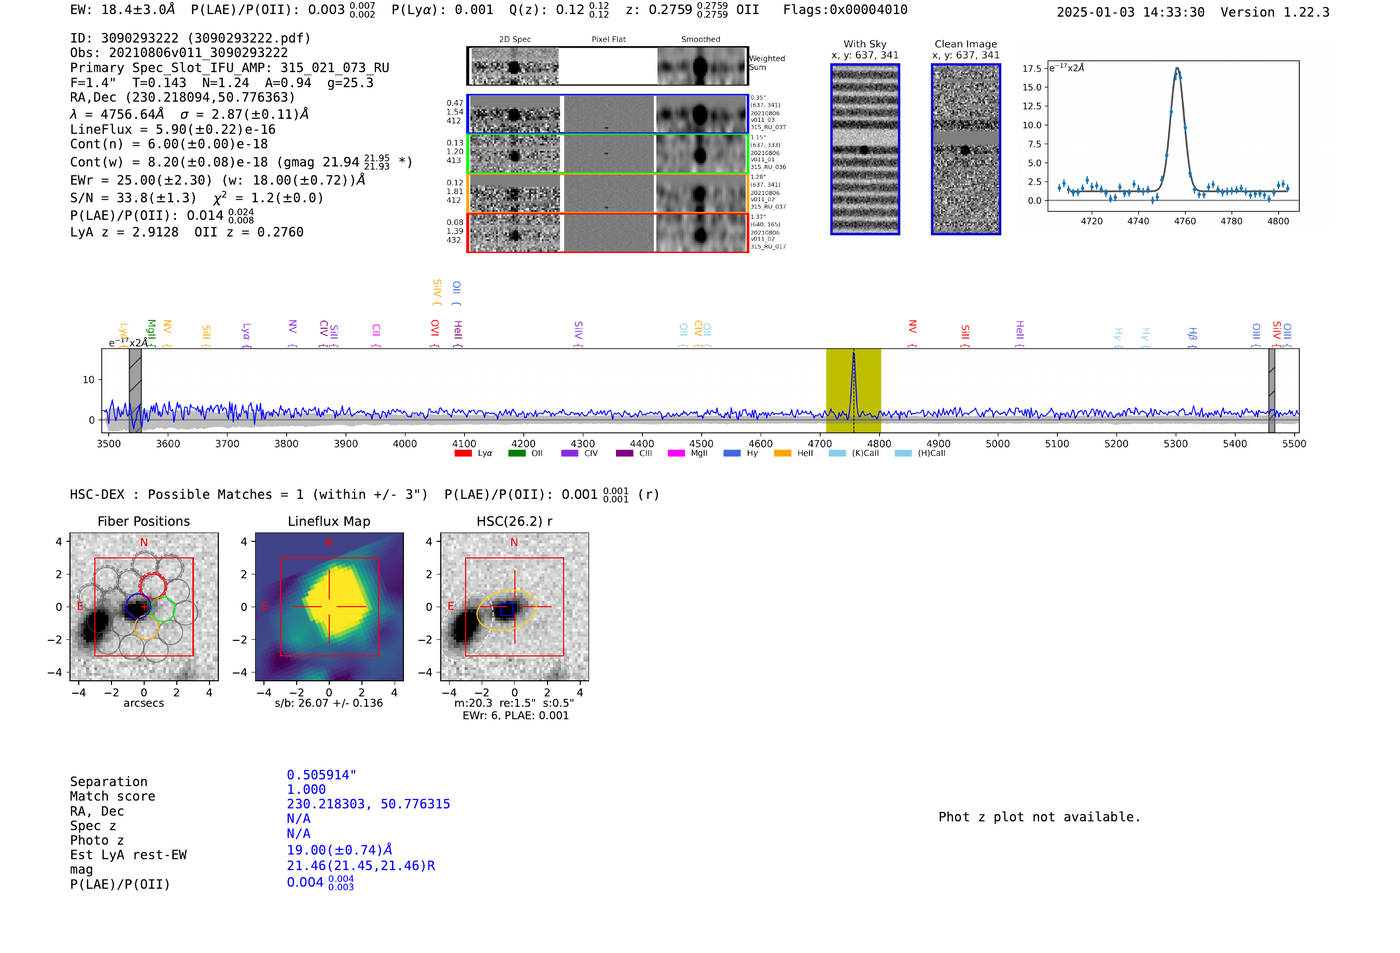Click the (K)CaII legend swatch
Screen dimensions: 1400x953
click(x=837, y=453)
